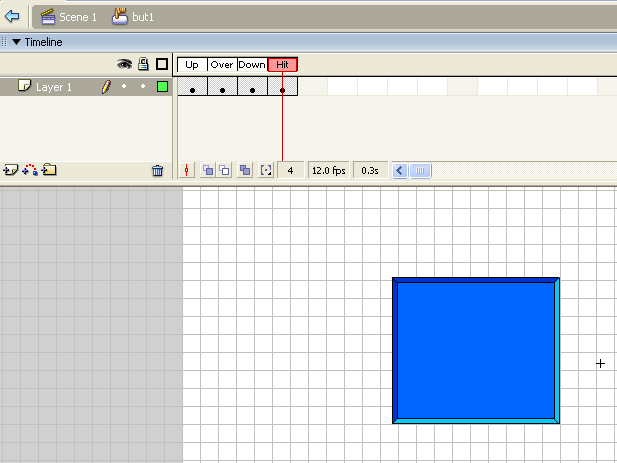Click the timeline scroll left arrow
This screenshot has width=617, height=463.
click(x=400, y=171)
